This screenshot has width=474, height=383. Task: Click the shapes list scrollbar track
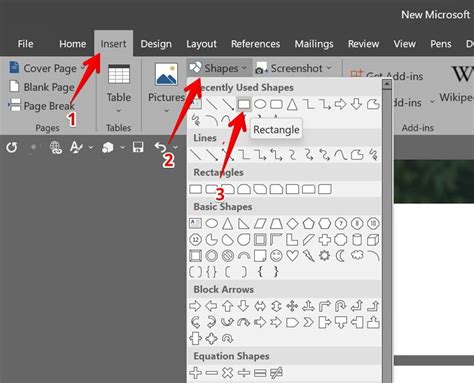[x=387, y=236]
